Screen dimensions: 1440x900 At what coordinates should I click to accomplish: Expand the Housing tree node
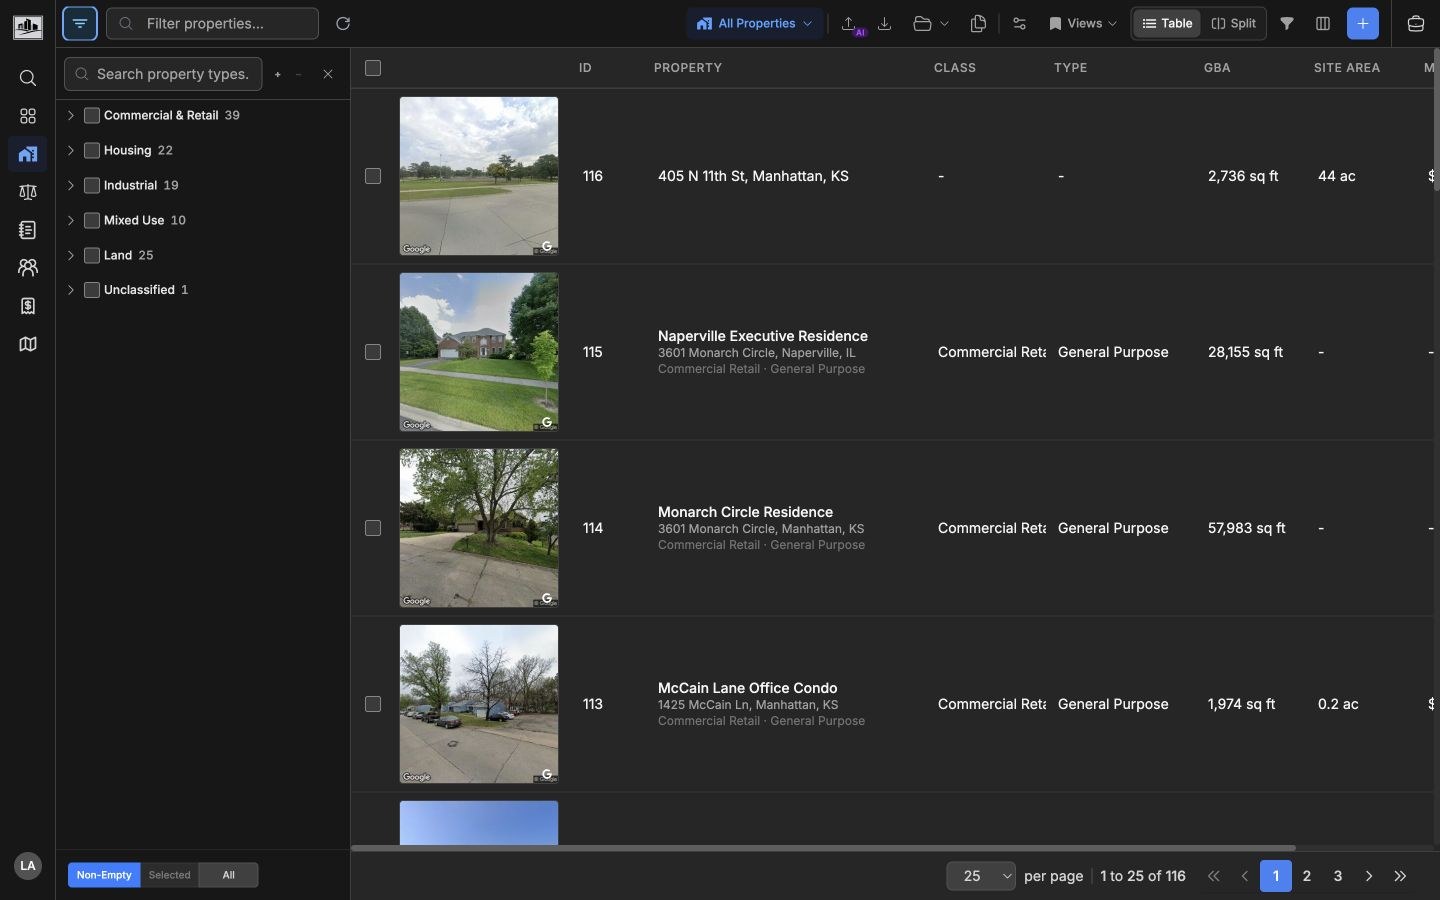pyautogui.click(x=70, y=150)
